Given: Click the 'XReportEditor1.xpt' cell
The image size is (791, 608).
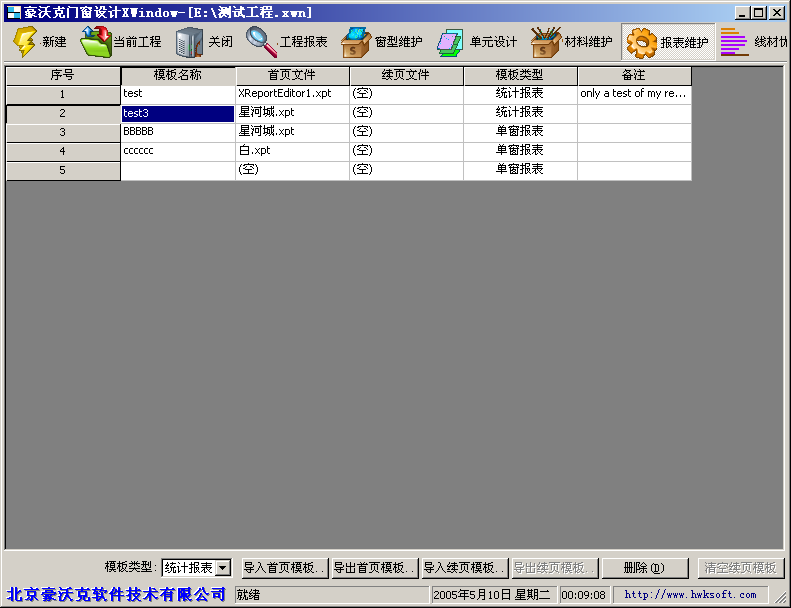Looking at the screenshot, I should click(x=292, y=94).
